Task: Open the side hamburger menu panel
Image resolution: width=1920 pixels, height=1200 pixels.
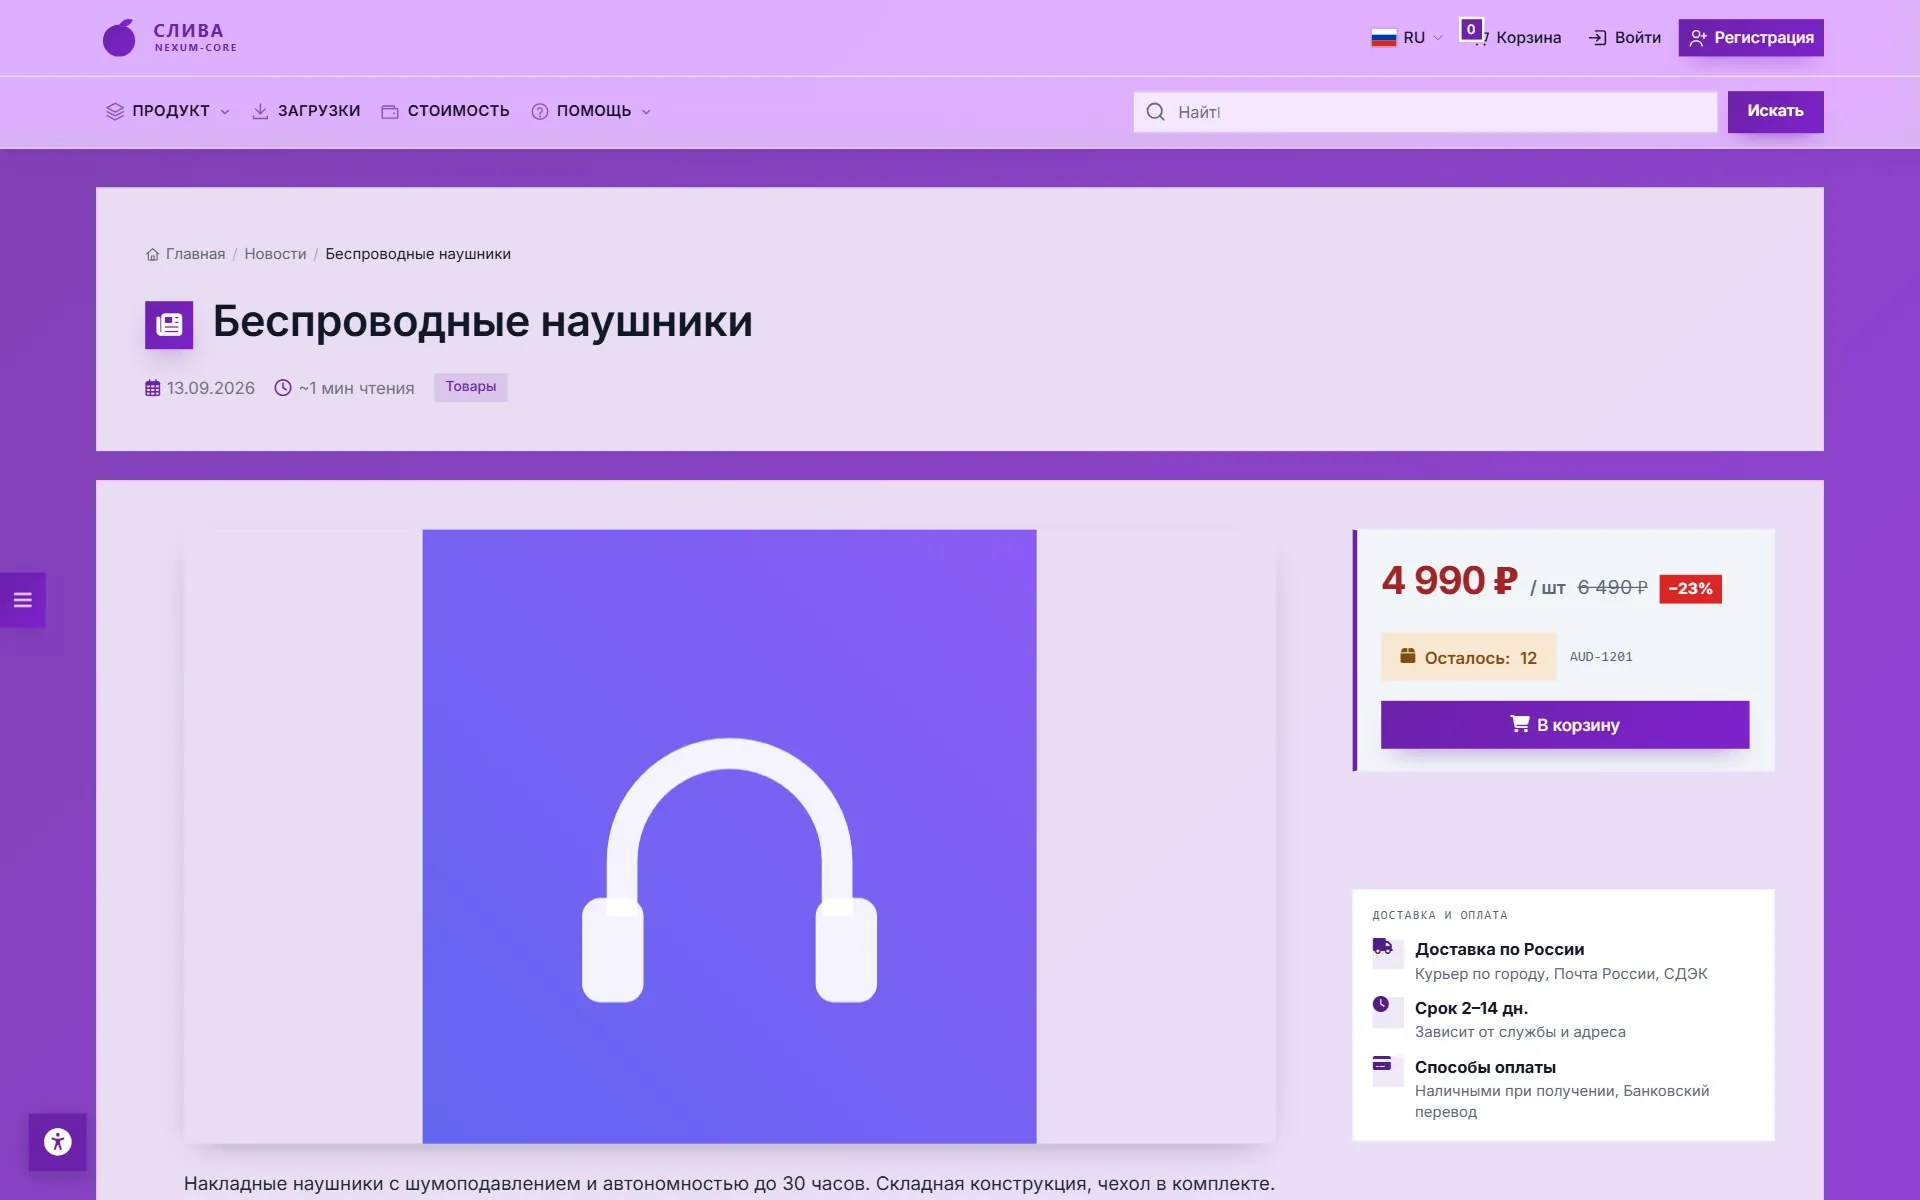Action: [22, 600]
